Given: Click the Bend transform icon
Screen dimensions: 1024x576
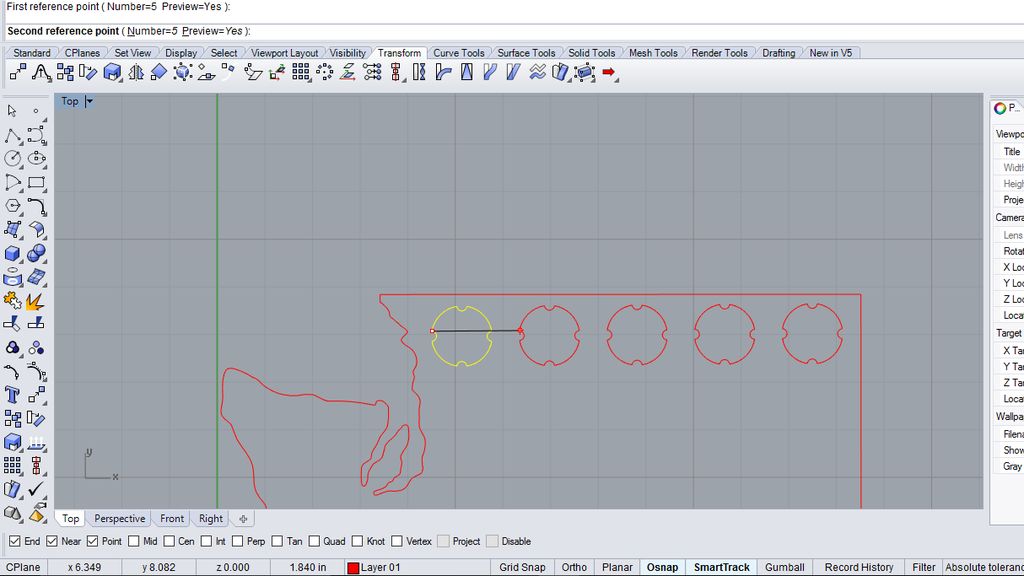Looking at the screenshot, I should point(443,72).
